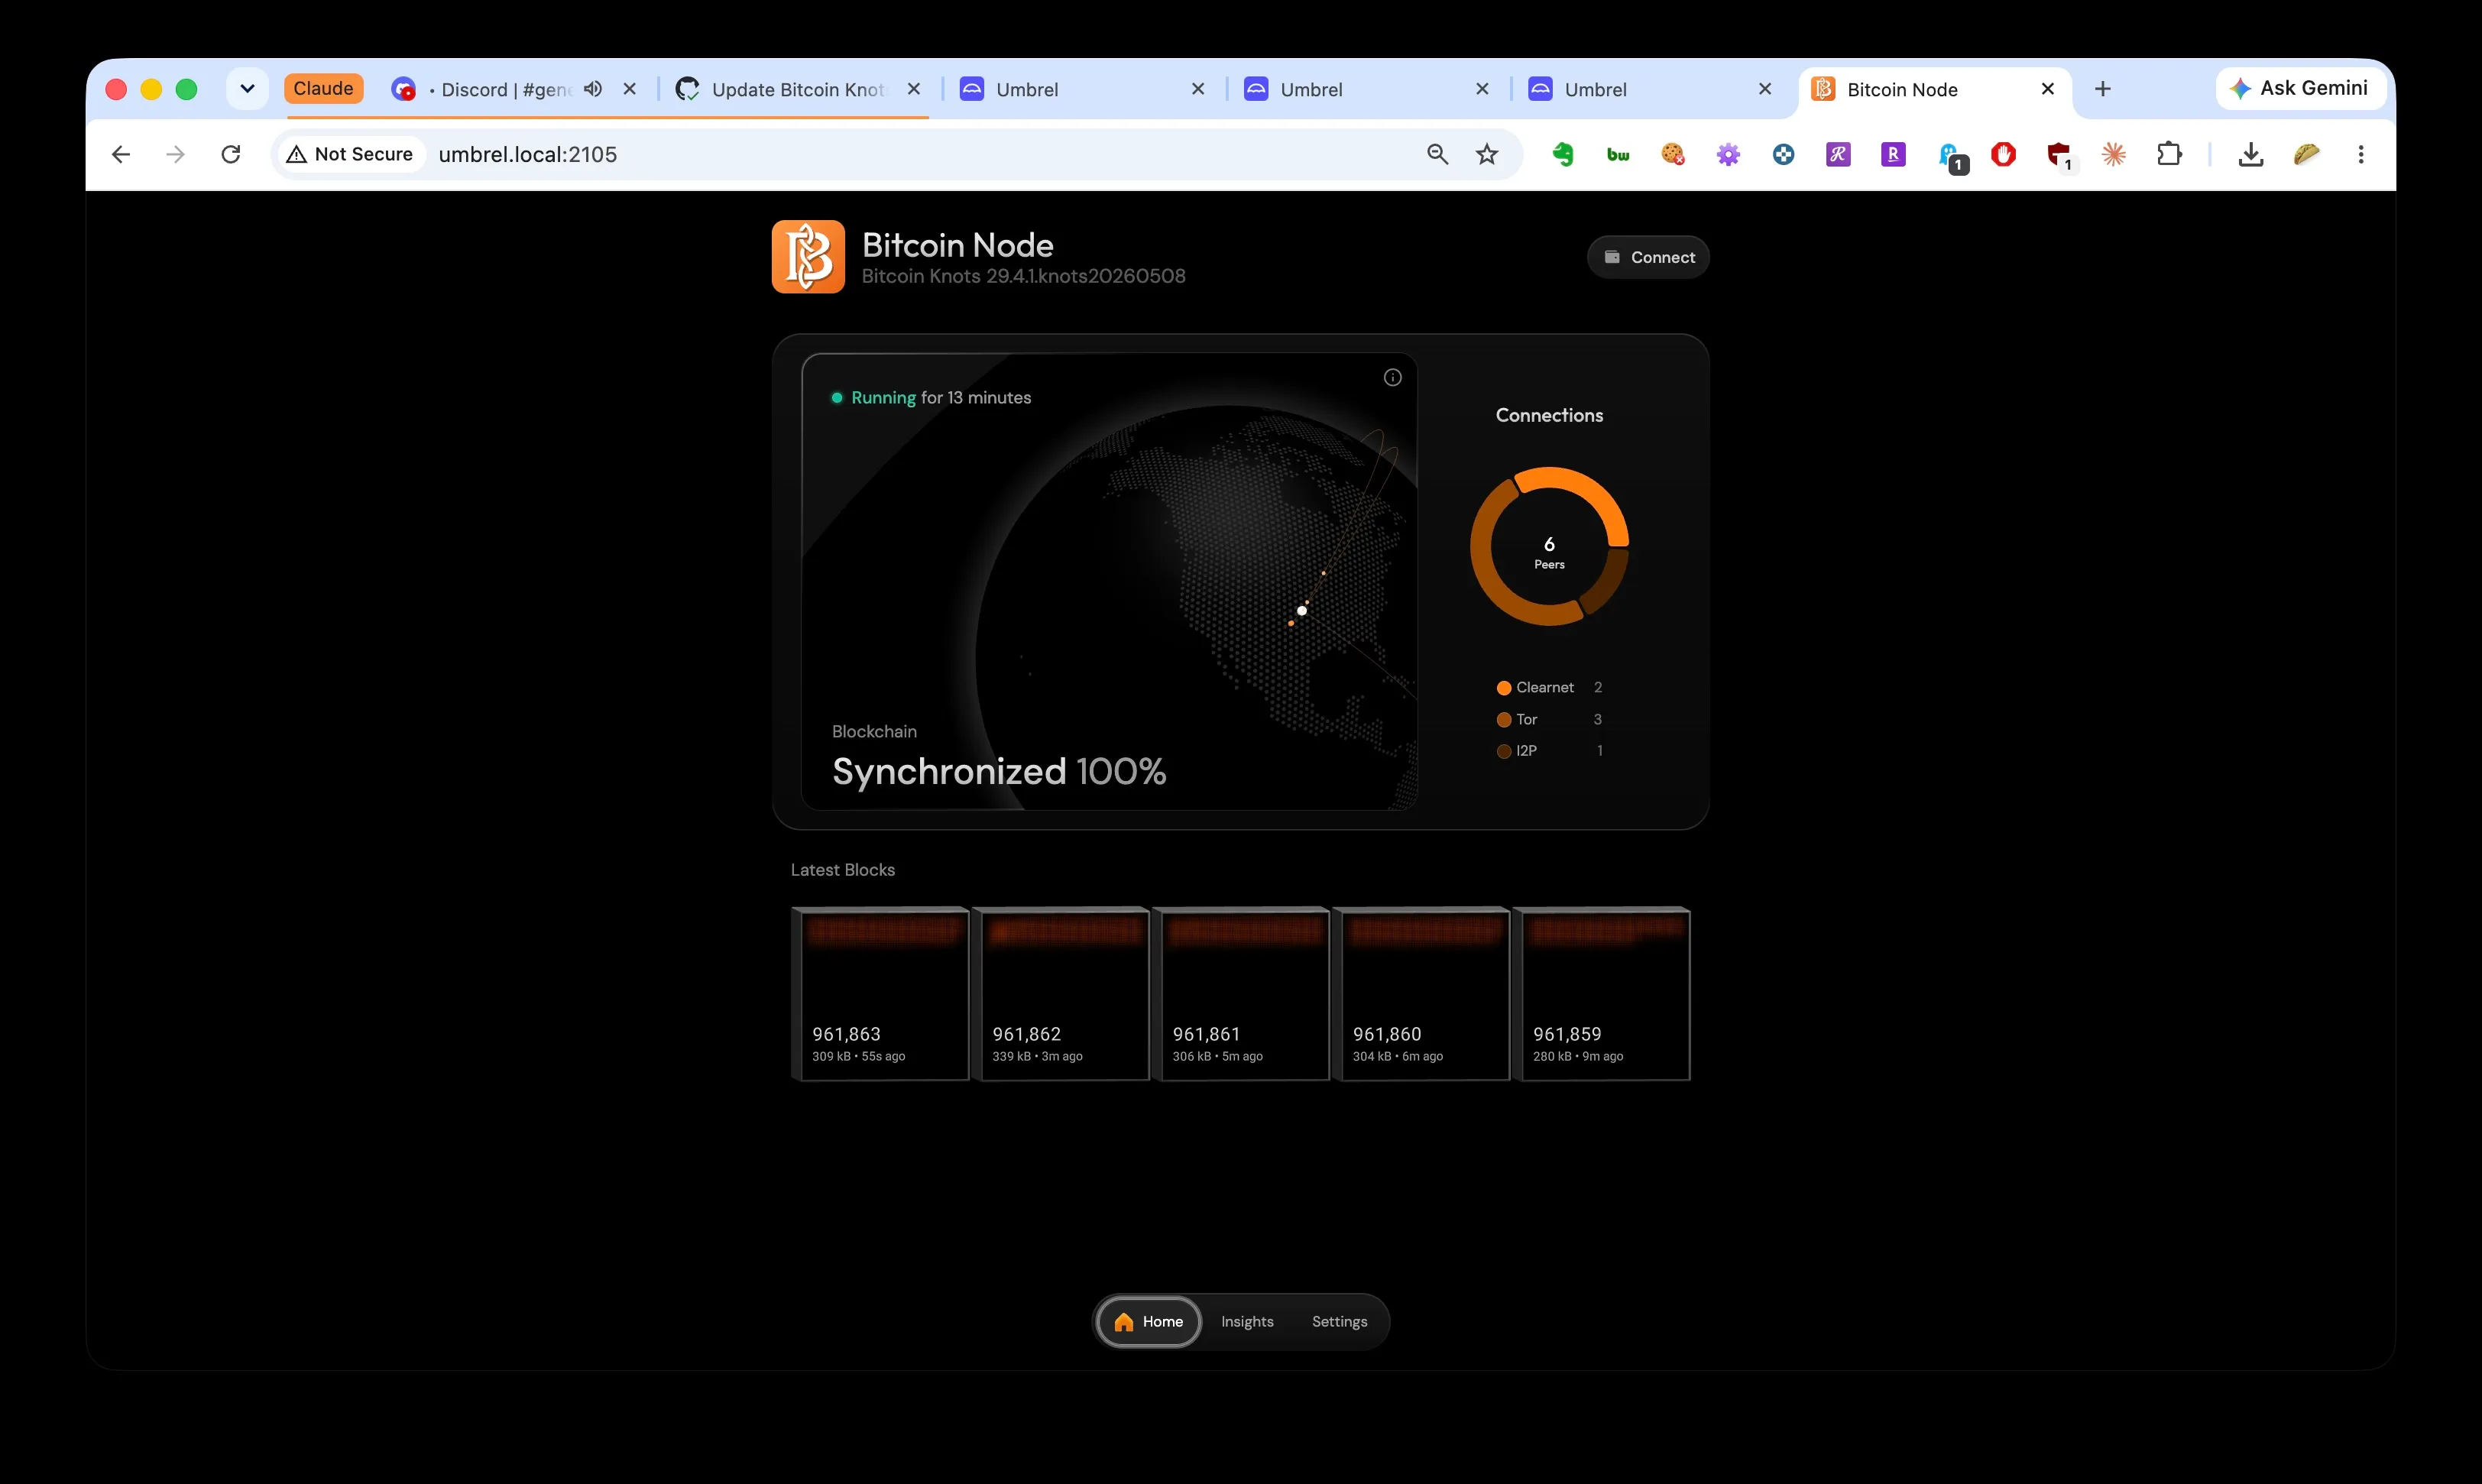Screen dimensions: 2482x1484
Task: Click the 'Latest Blocks' heading
Action: [842, 870]
